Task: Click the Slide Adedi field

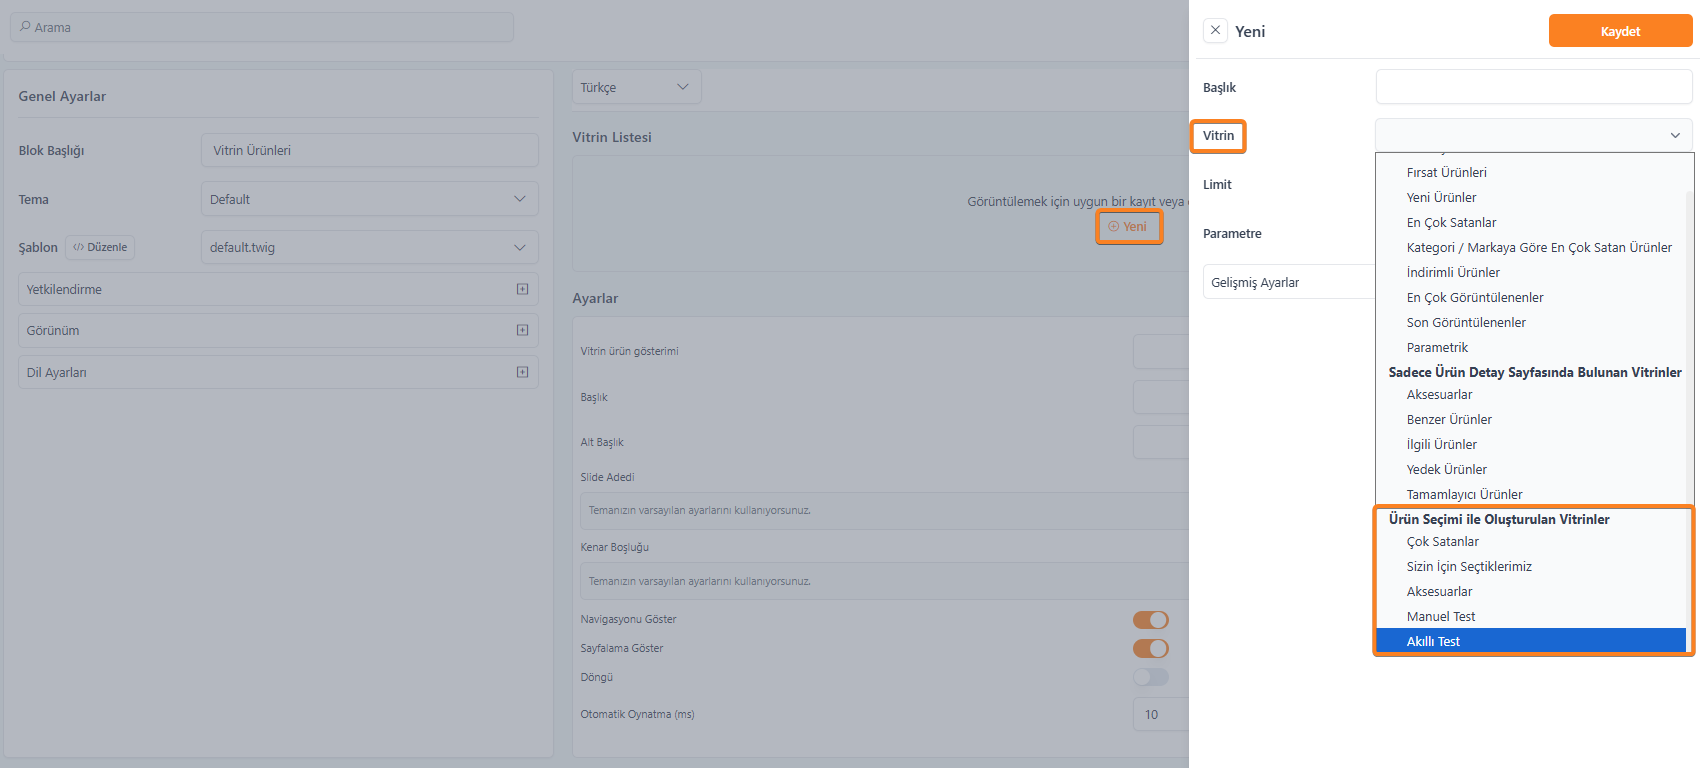Action: (884, 510)
